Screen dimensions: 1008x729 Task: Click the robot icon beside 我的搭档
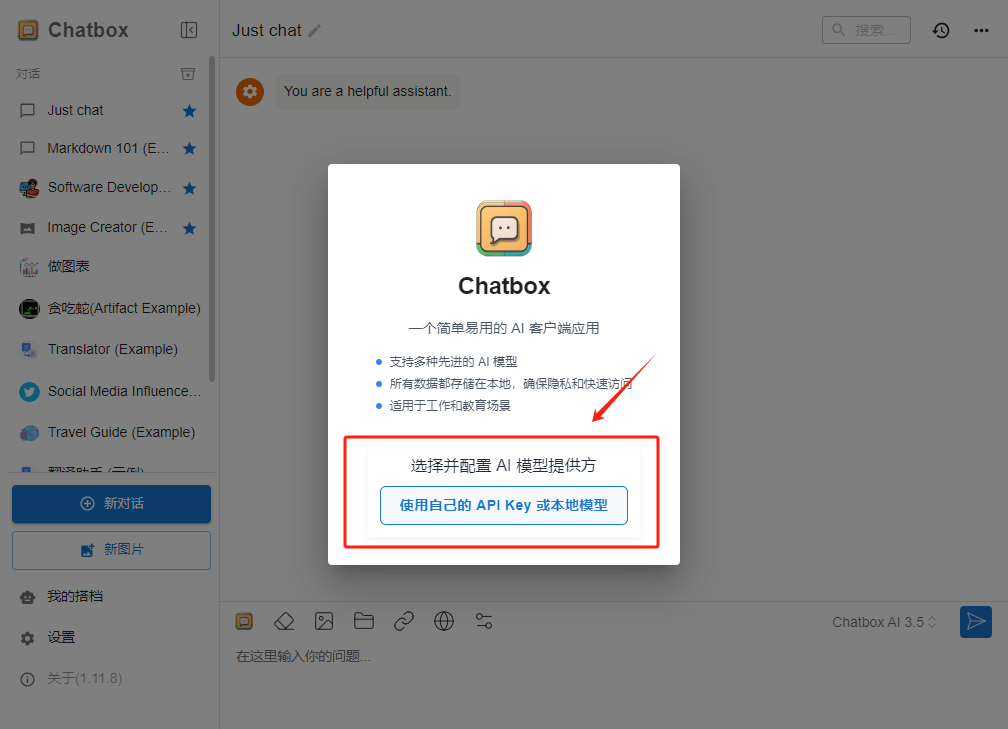[x=28, y=597]
